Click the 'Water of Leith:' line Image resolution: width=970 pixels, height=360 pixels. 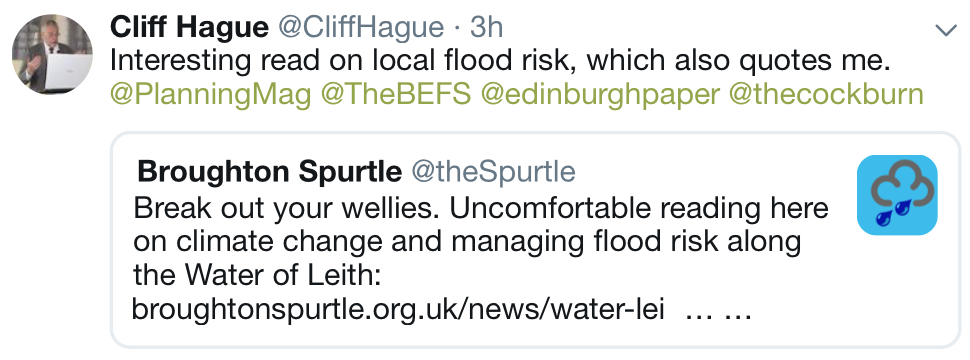point(255,276)
